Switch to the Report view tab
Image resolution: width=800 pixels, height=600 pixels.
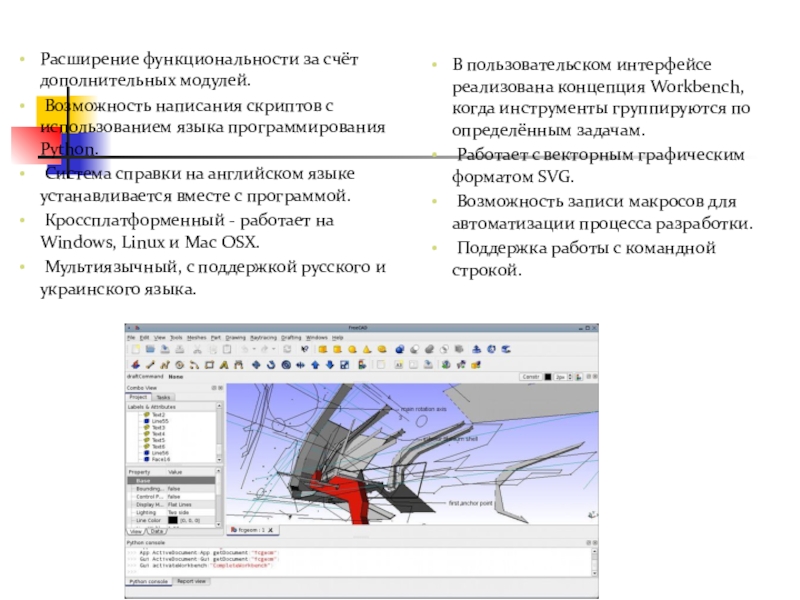point(191,581)
